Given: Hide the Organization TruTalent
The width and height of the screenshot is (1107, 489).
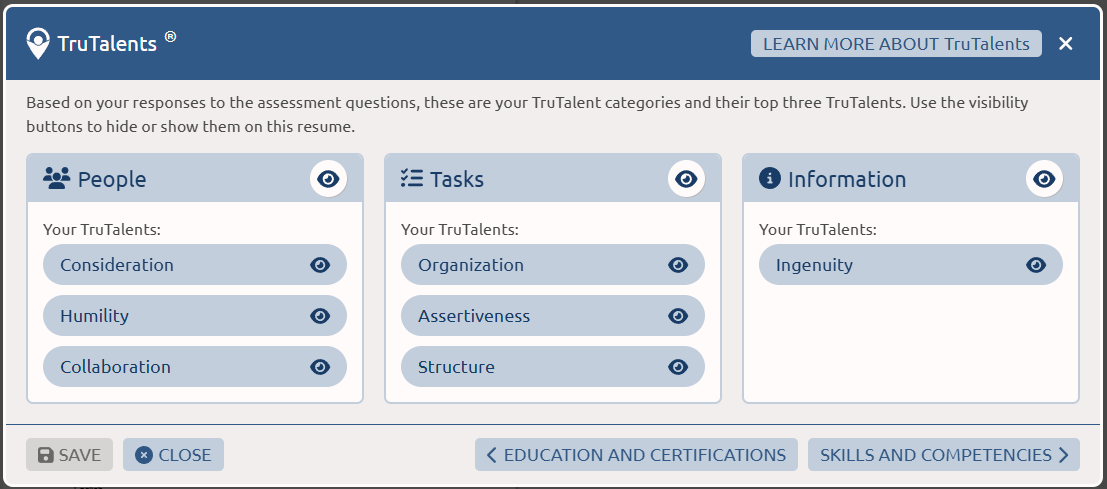Looking at the screenshot, I should [x=678, y=265].
